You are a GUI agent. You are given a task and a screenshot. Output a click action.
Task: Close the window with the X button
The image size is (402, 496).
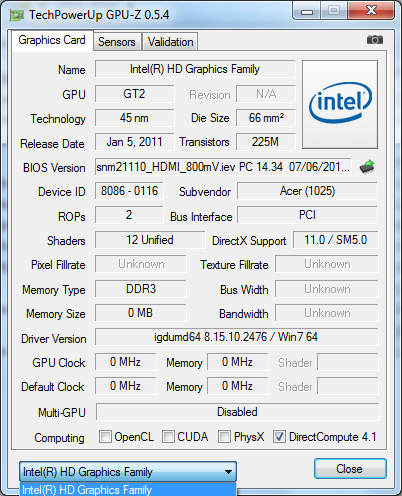pyautogui.click(x=371, y=11)
